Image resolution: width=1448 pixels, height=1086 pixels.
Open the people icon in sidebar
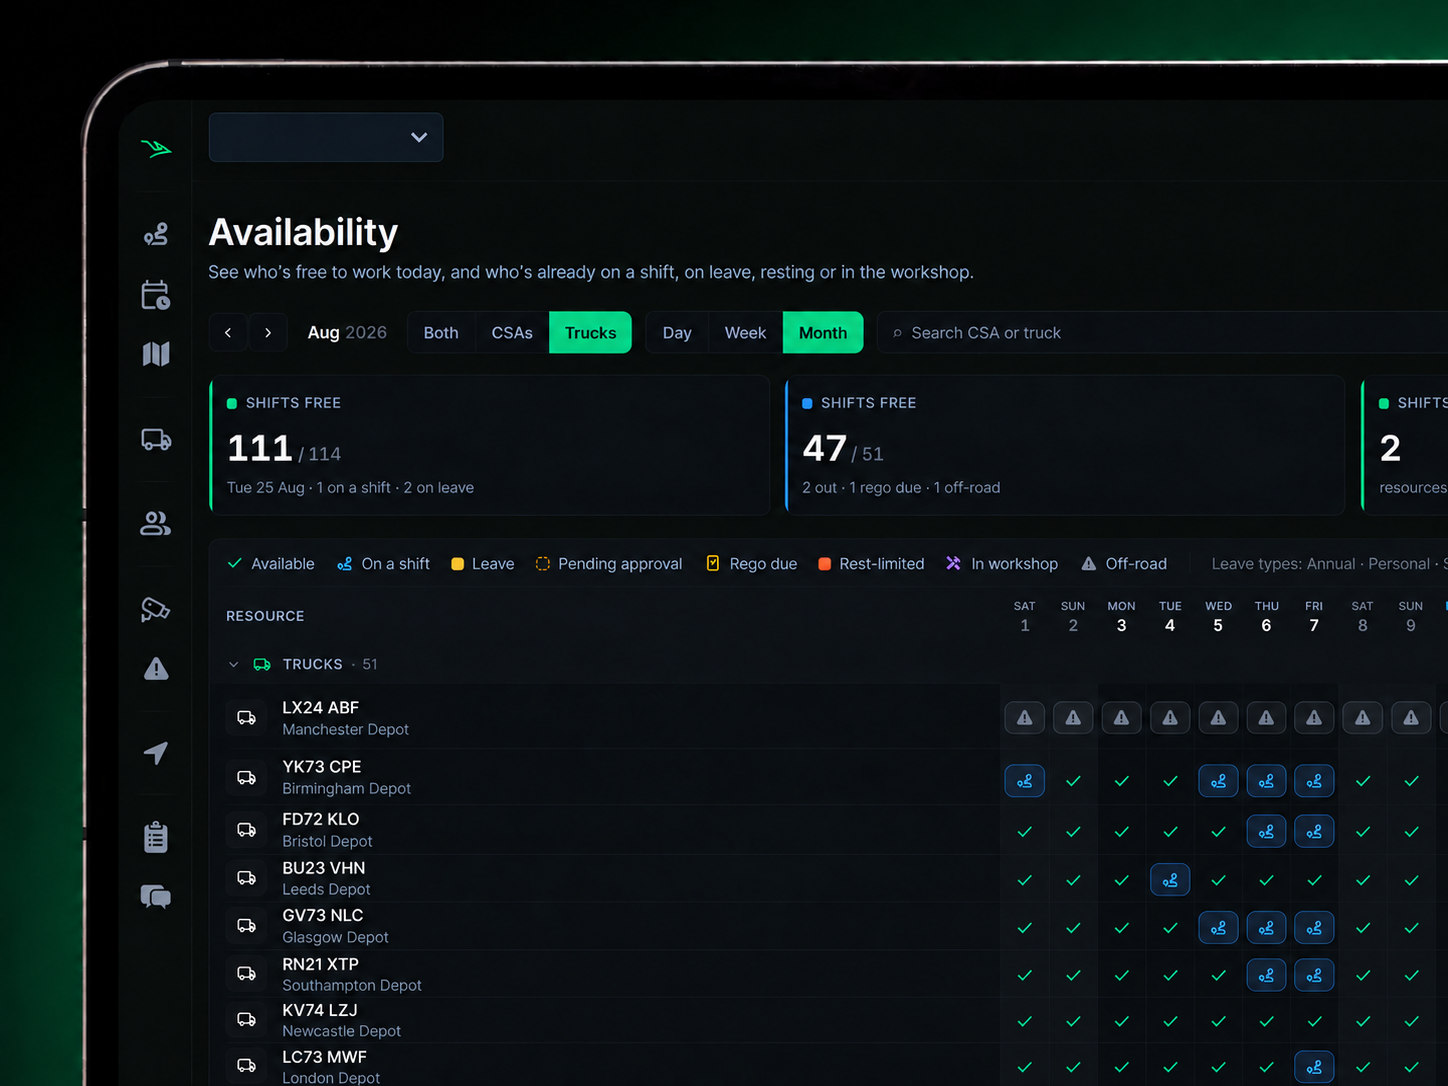156,523
